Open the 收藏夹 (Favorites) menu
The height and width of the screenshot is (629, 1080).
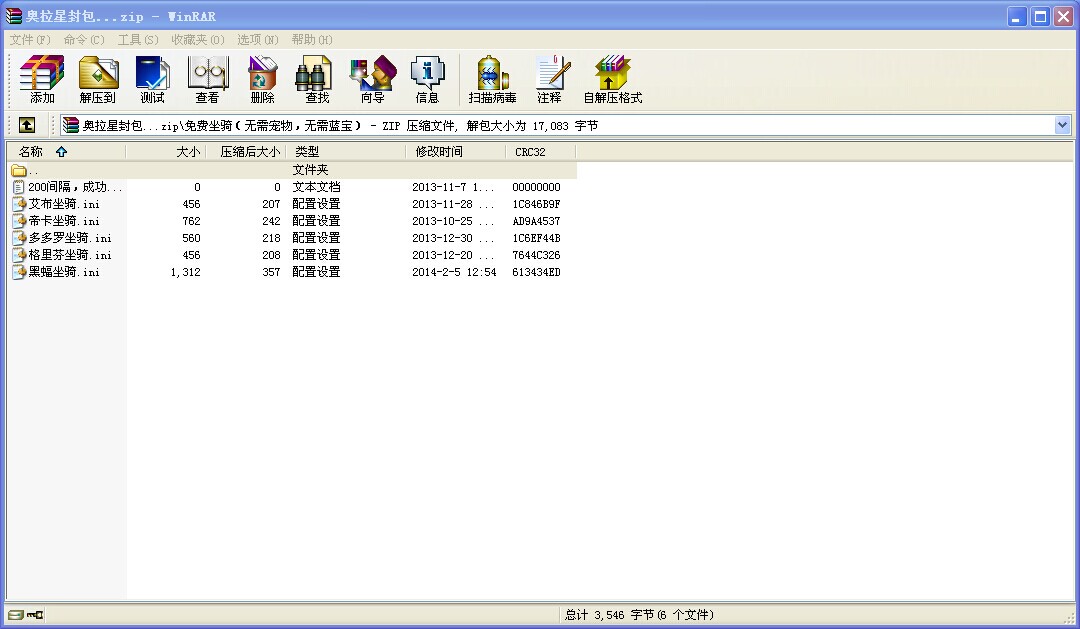(197, 40)
